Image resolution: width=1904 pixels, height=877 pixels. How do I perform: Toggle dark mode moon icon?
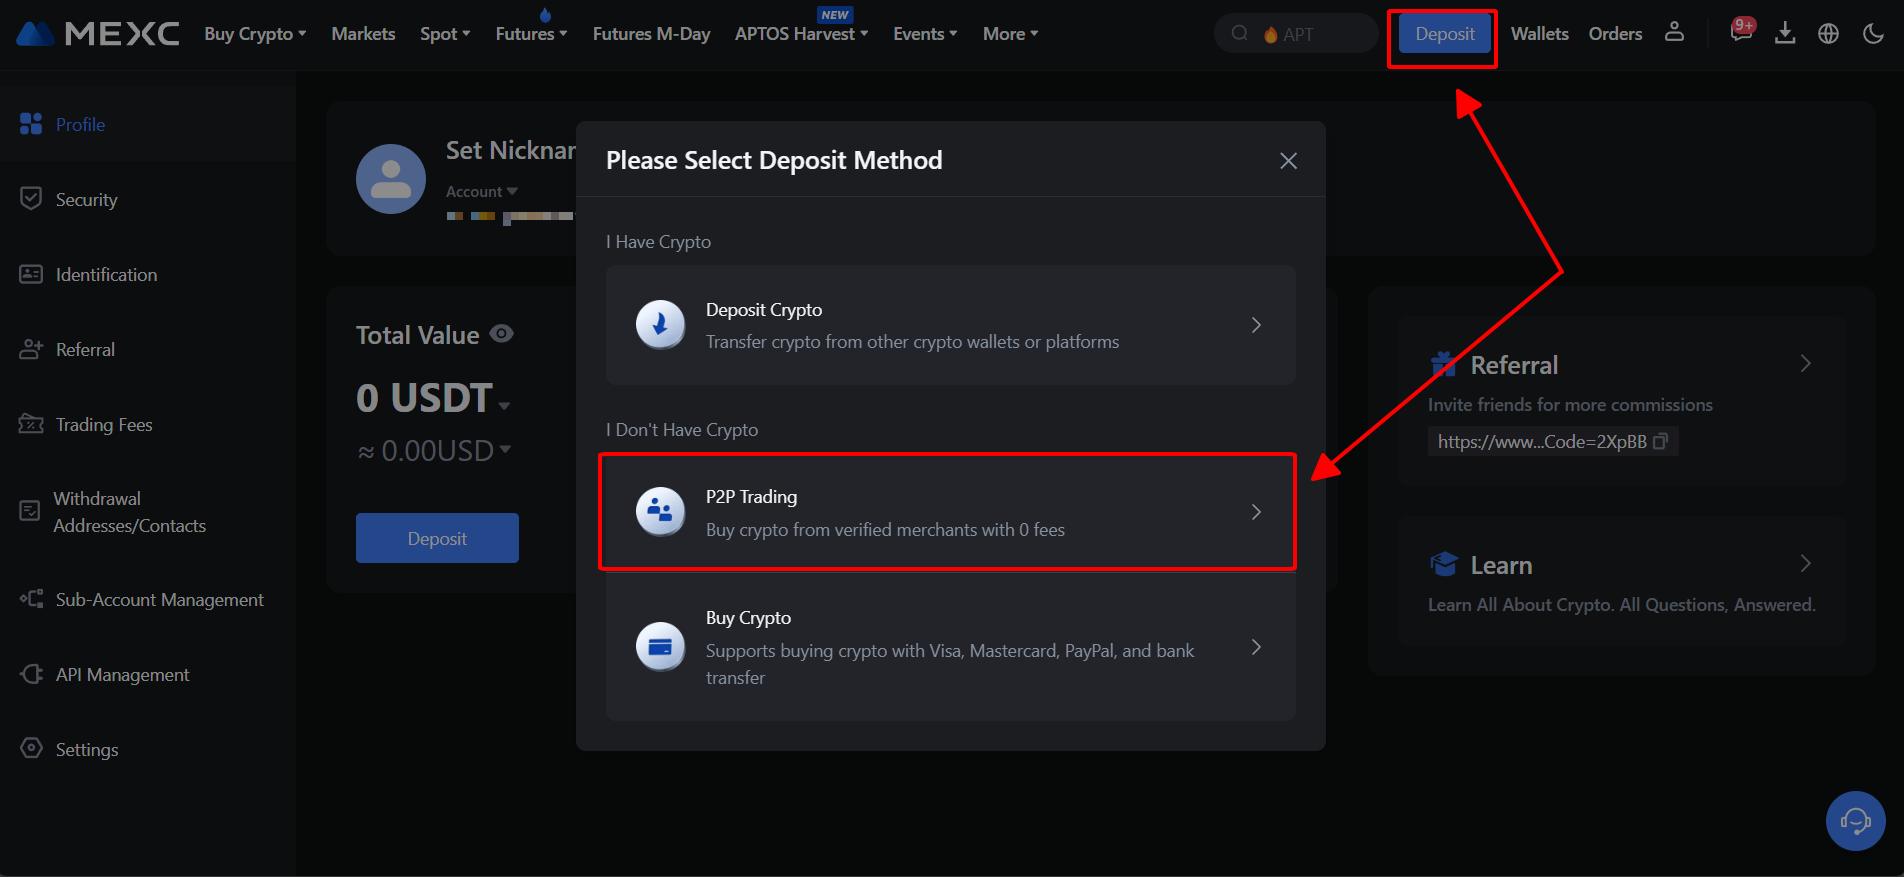pos(1873,33)
